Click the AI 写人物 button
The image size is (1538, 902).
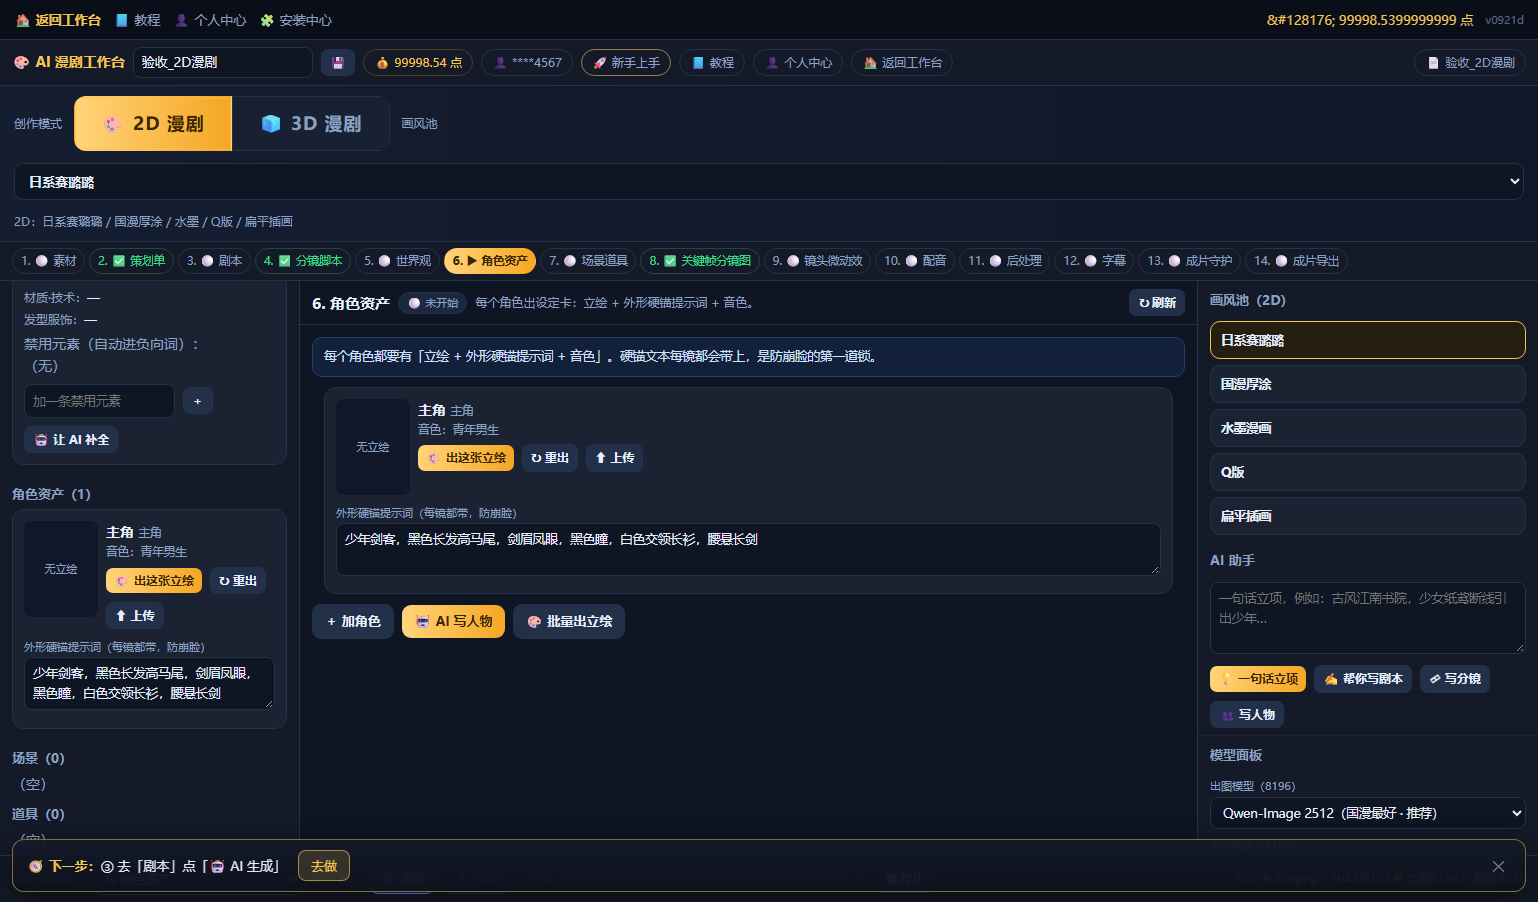coord(453,621)
